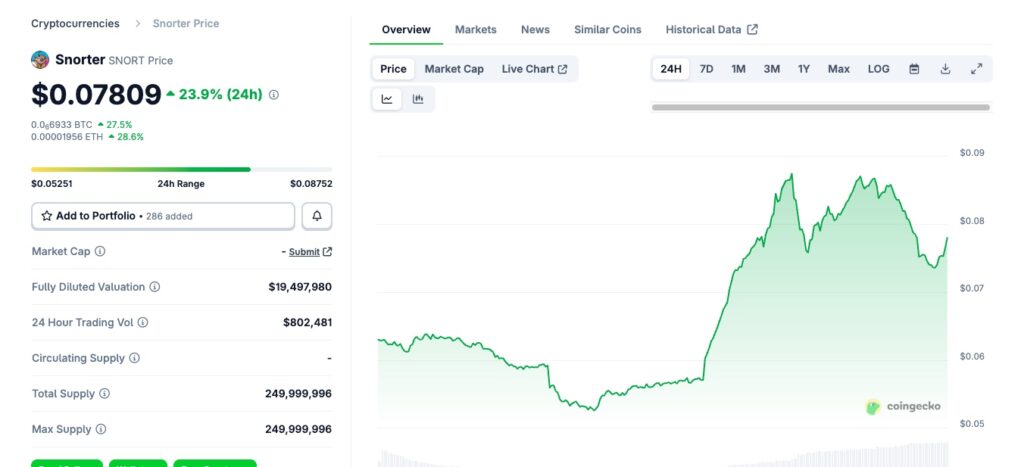Click the $0.09 y-axis label
This screenshot has height=467, width=1024.
[x=971, y=153]
